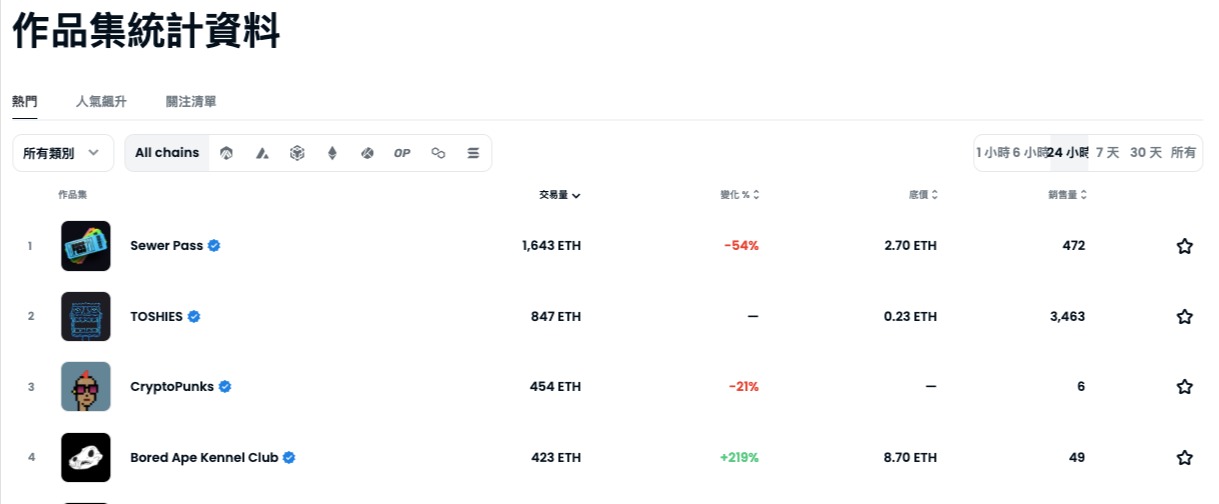
Task: Switch to the 關注清單 tab
Action: [x=191, y=102]
